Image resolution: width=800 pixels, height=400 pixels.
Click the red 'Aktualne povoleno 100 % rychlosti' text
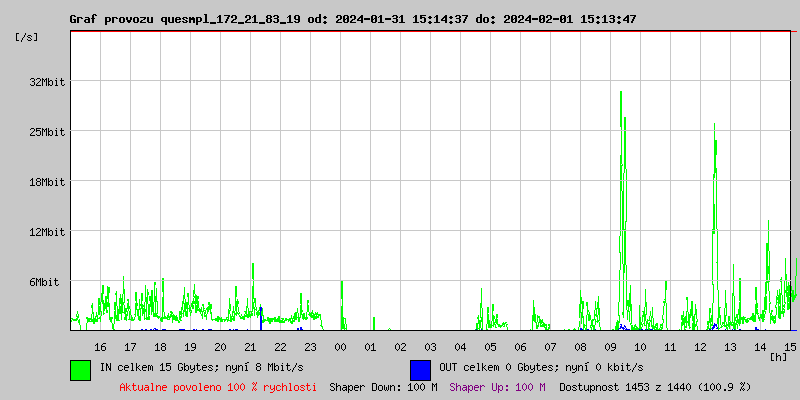tap(218, 386)
